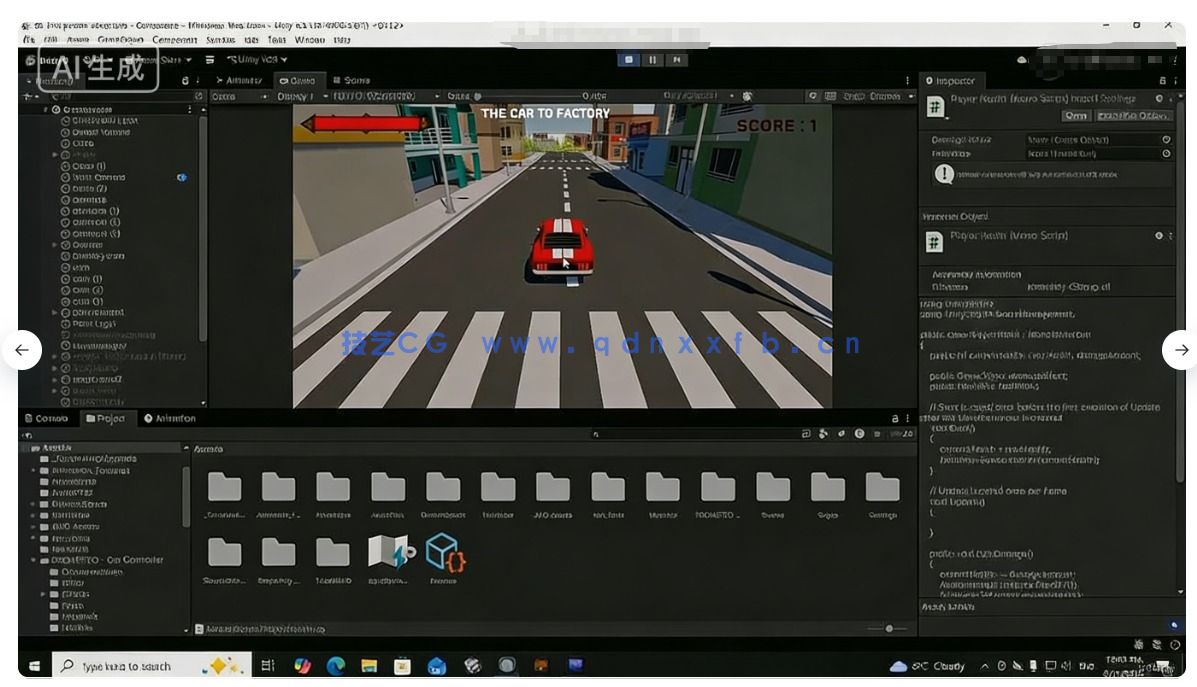Toggle the Main Camera visibility in the Hierarchy
The image size is (1197, 687).
(182, 177)
